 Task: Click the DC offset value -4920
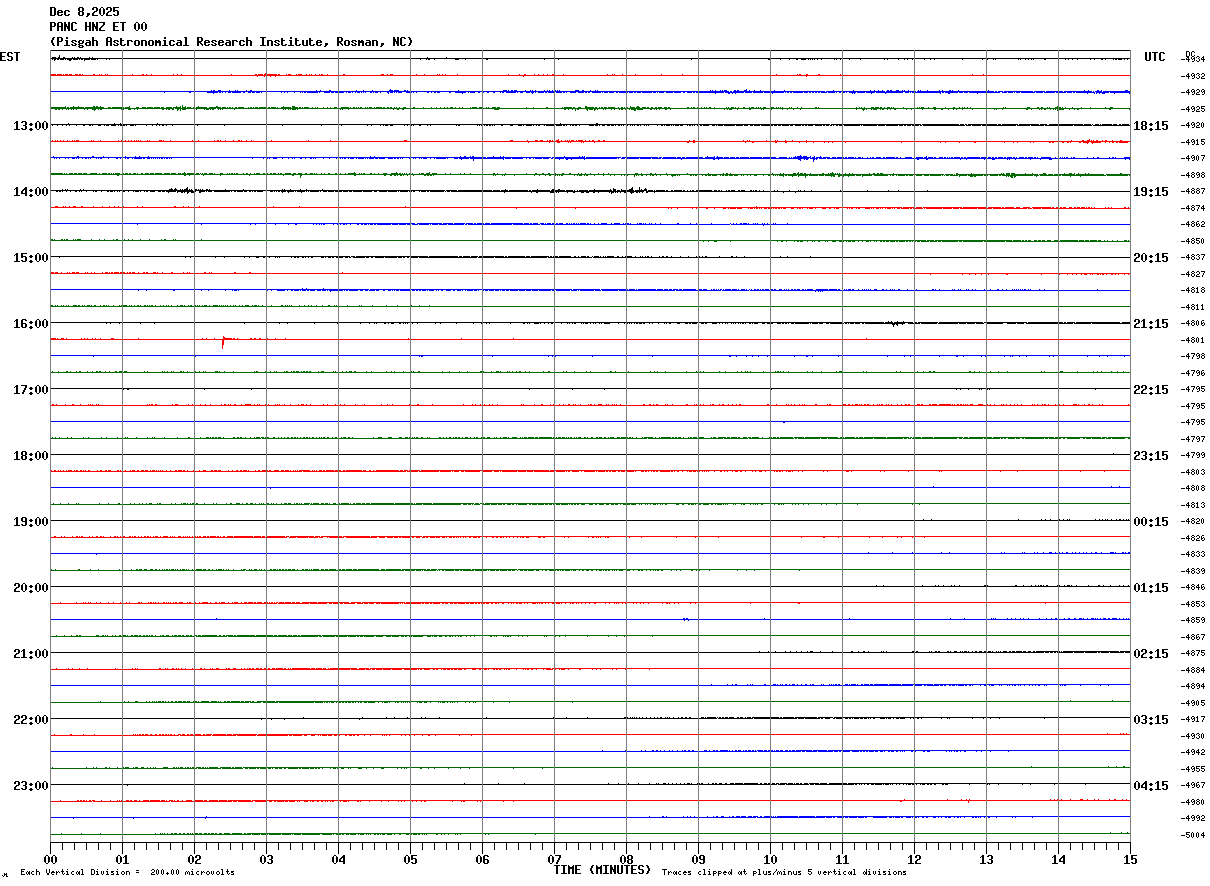click(x=1193, y=125)
